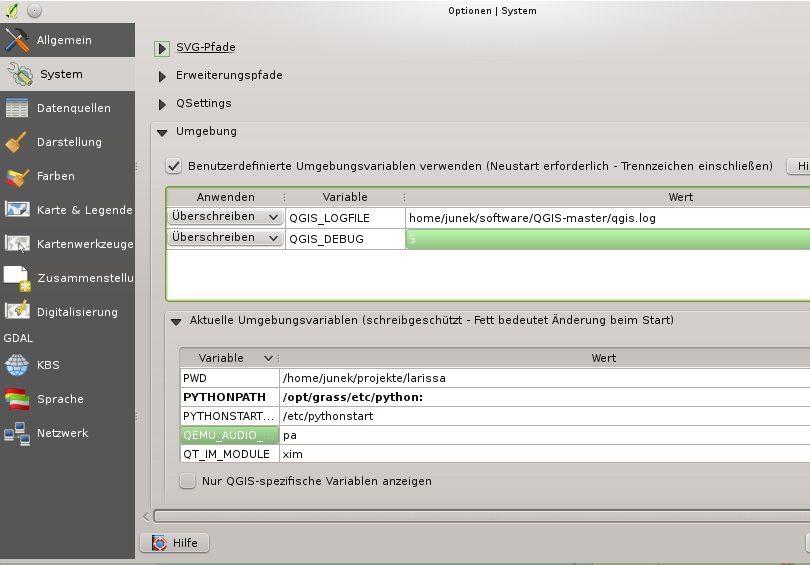Expand the QSettings section
The height and width of the screenshot is (565, 810).
click(x=162, y=104)
